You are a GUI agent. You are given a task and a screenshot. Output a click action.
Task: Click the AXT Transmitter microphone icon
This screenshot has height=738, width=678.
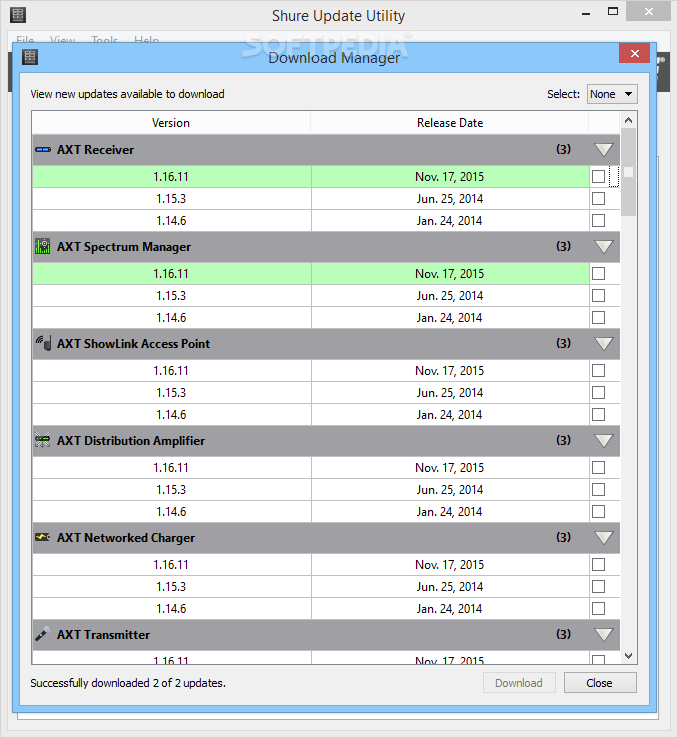(x=42, y=634)
